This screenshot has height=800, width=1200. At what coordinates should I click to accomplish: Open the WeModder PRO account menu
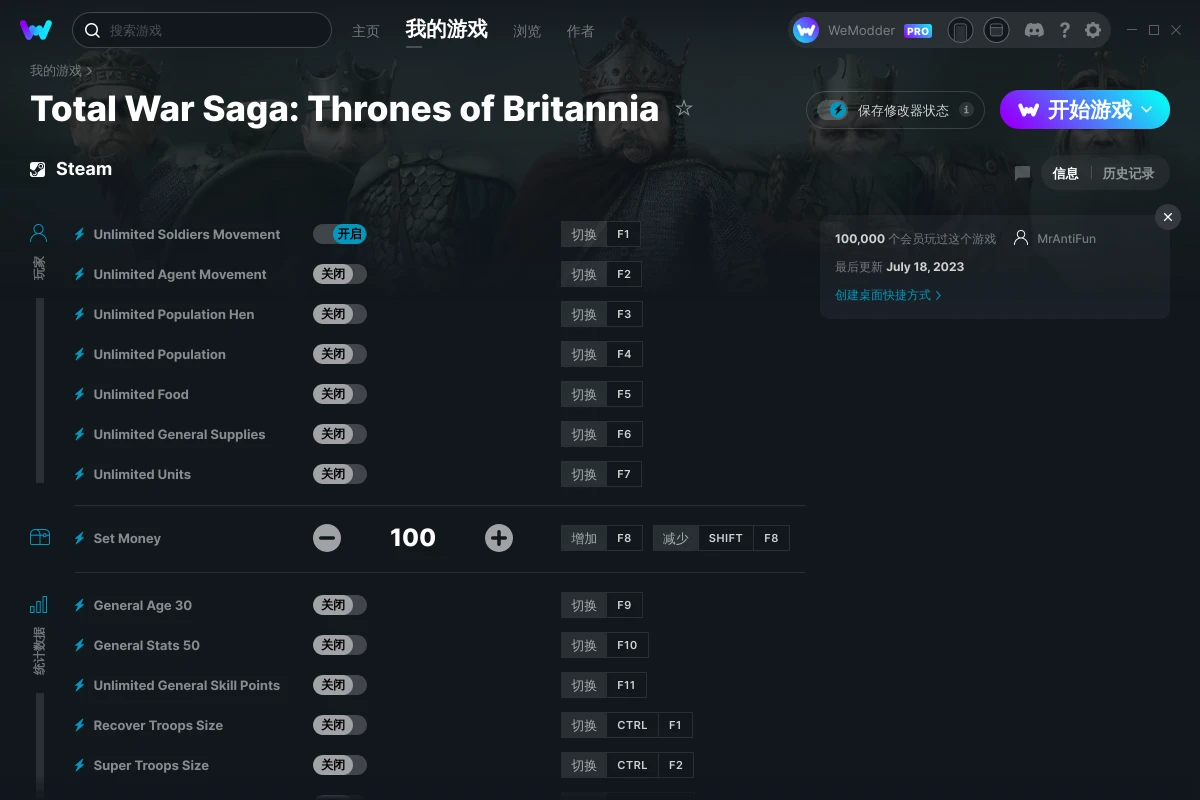(863, 30)
